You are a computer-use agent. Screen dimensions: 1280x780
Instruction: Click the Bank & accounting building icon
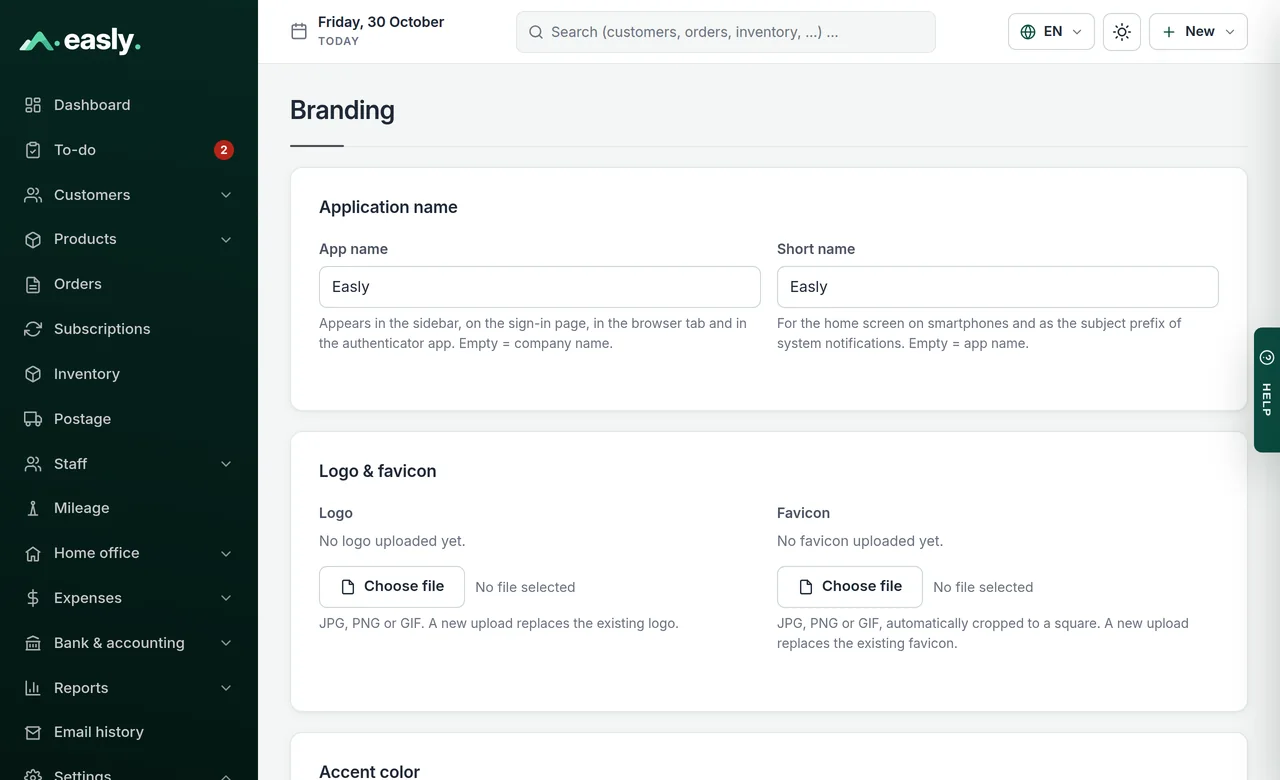[33, 643]
